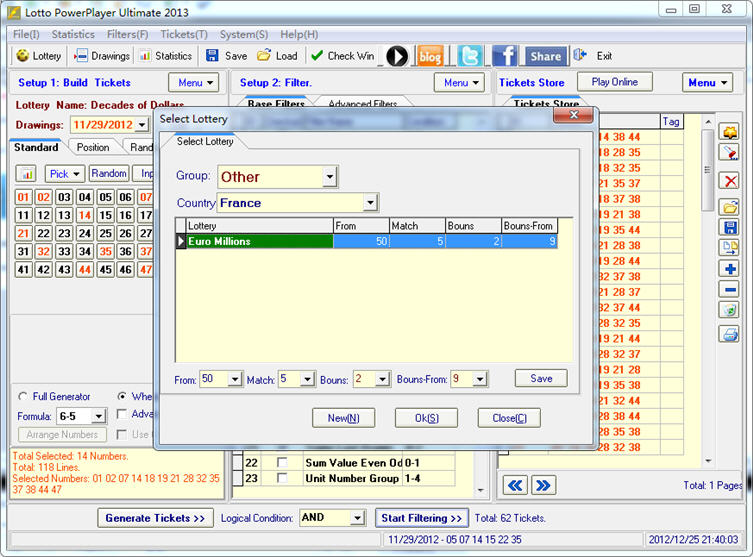This screenshot has width=753, height=557.
Task: Click the open folder icon in Tickets Store
Action: click(730, 207)
